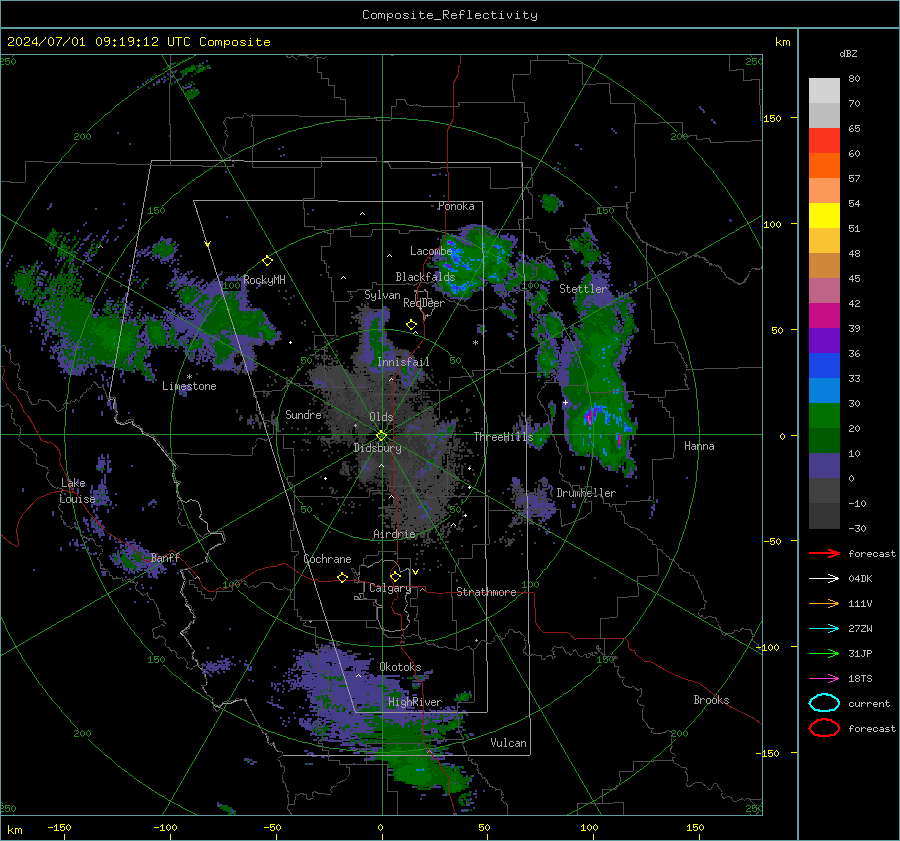
Task: Click the Vulcan town label
Action: (x=508, y=743)
